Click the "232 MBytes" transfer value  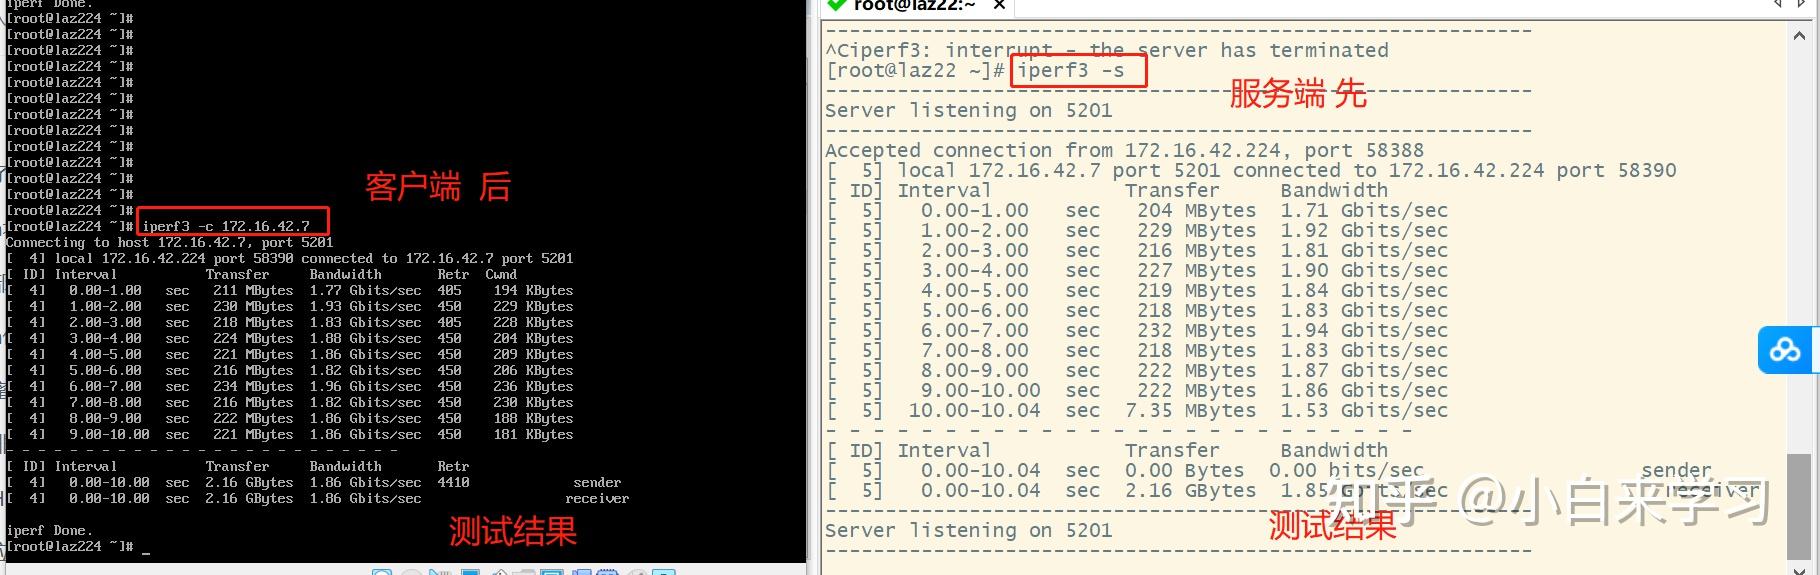1196,331
